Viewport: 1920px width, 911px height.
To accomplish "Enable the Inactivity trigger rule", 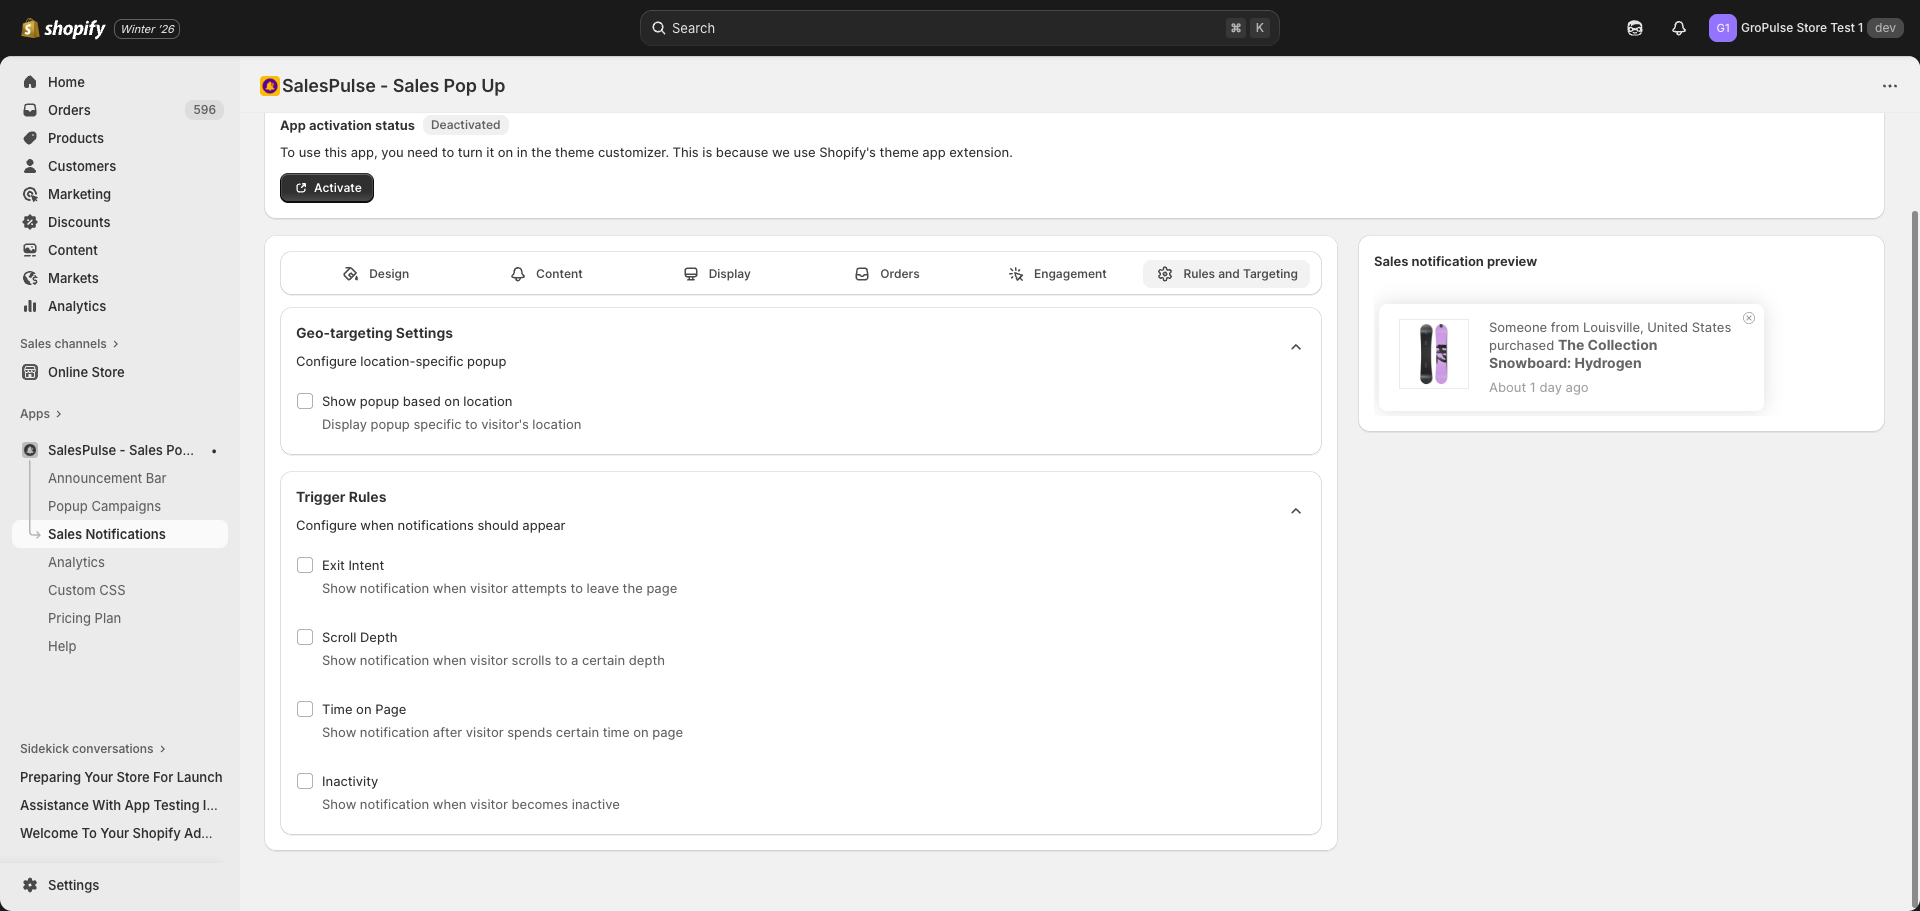I will coord(305,781).
